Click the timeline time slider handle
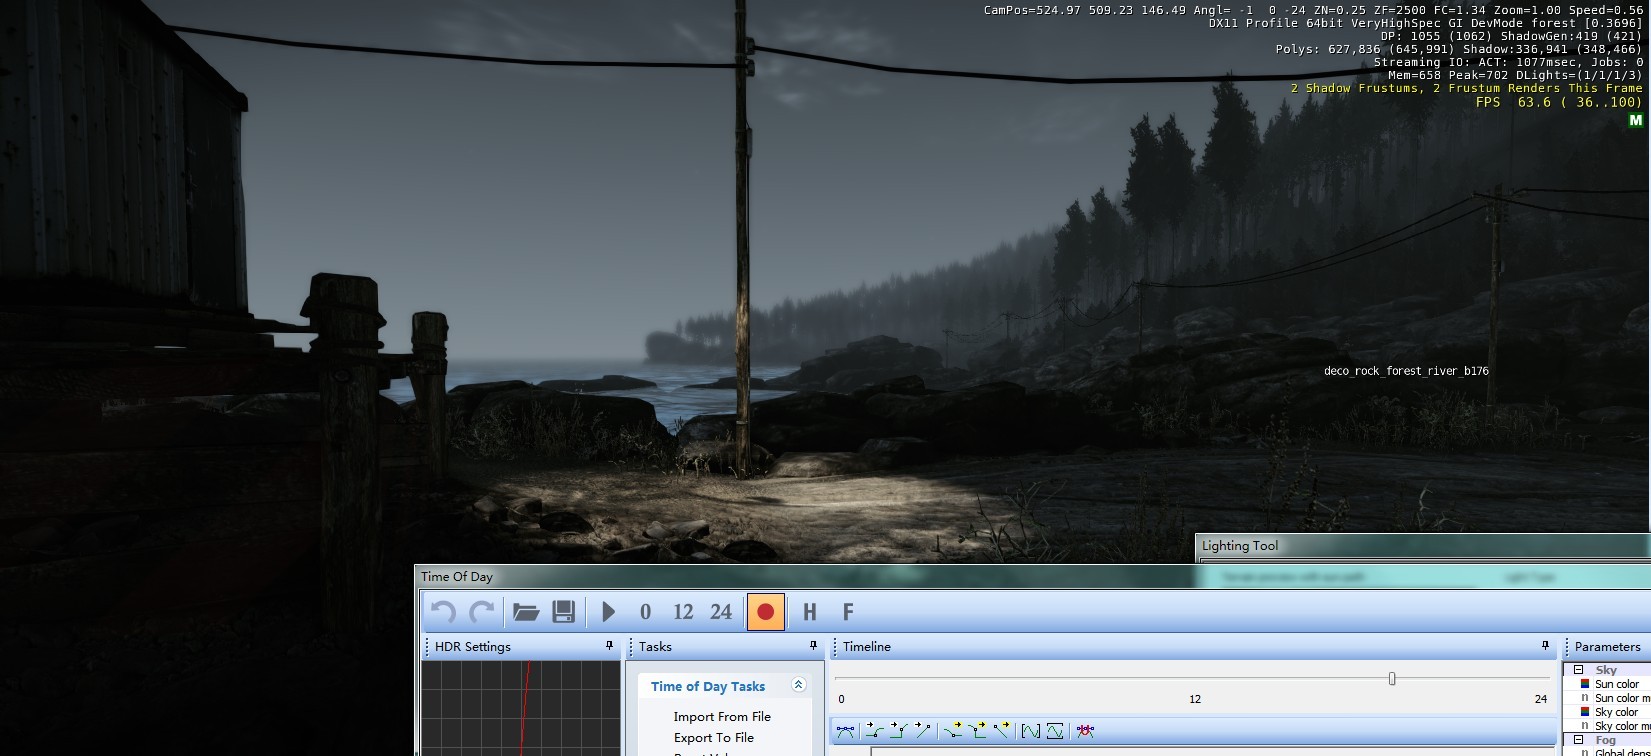This screenshot has height=756, width=1651. coord(1391,679)
